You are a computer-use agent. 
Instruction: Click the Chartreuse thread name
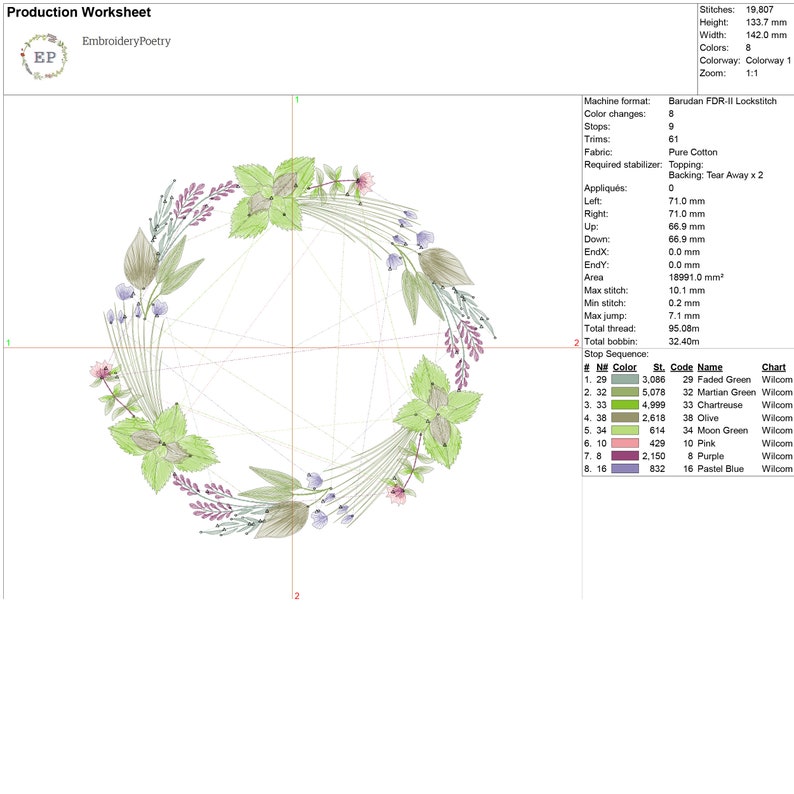[720, 405]
